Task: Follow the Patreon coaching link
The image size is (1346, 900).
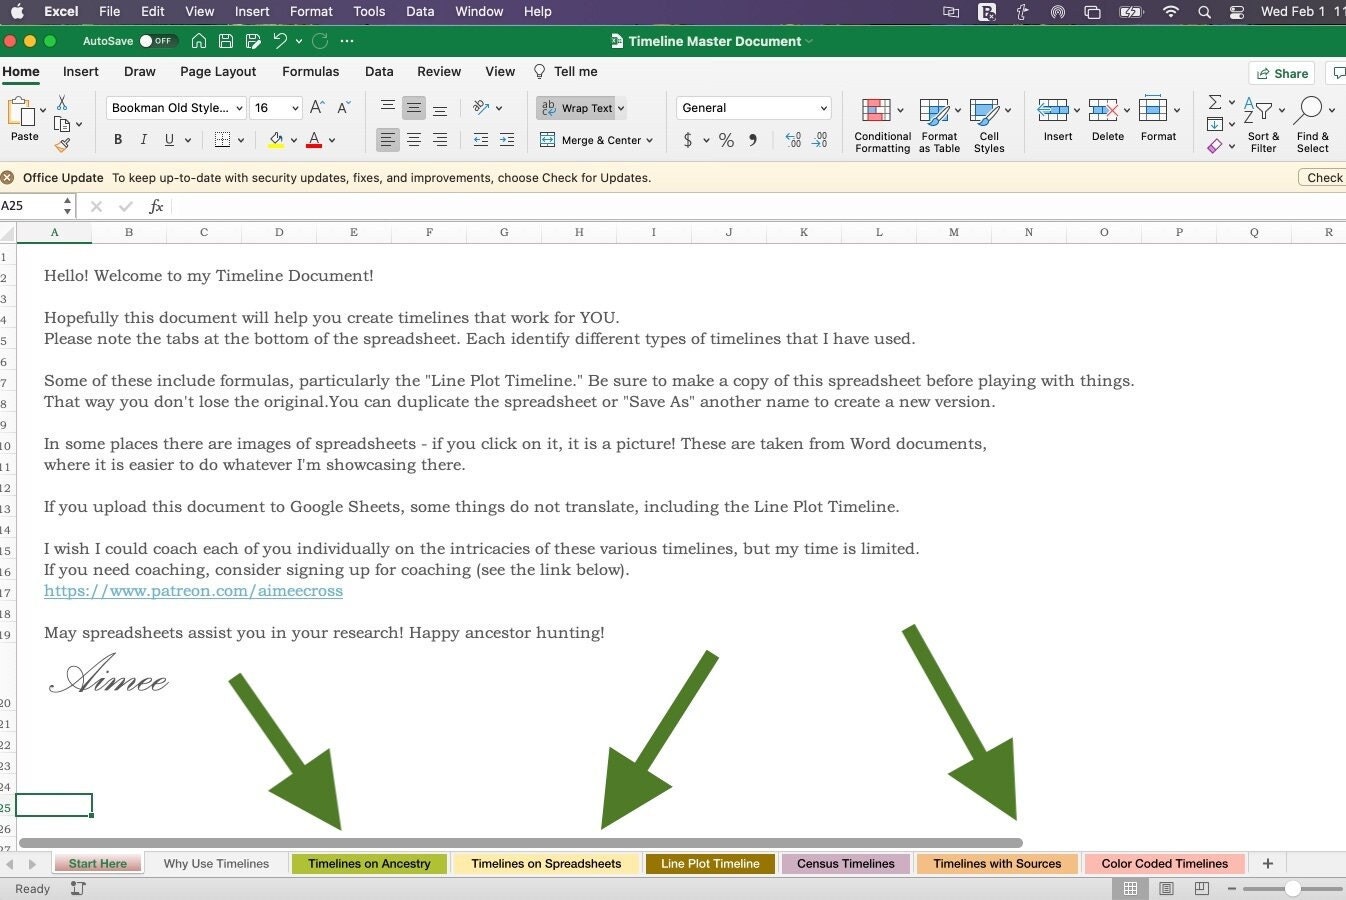Action: (193, 590)
